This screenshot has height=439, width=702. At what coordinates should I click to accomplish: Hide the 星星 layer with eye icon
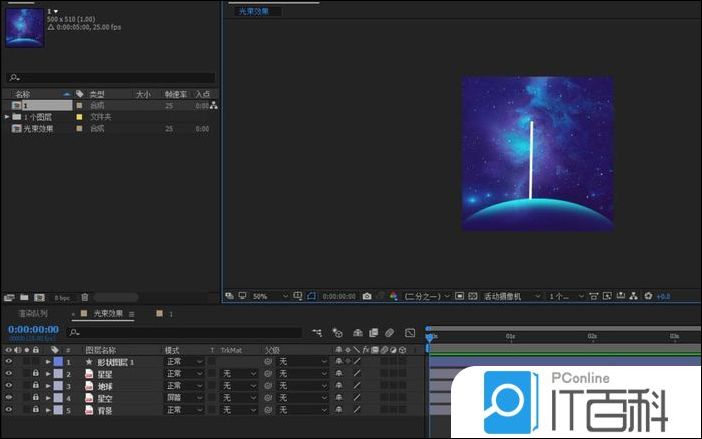point(9,373)
